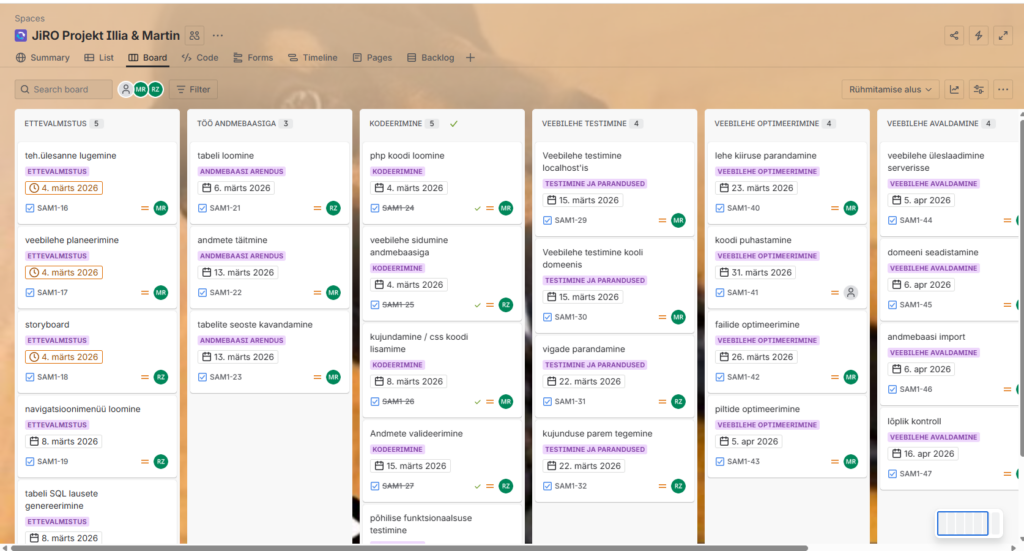
Task: Add a new view with the plus icon
Action: click(x=470, y=58)
